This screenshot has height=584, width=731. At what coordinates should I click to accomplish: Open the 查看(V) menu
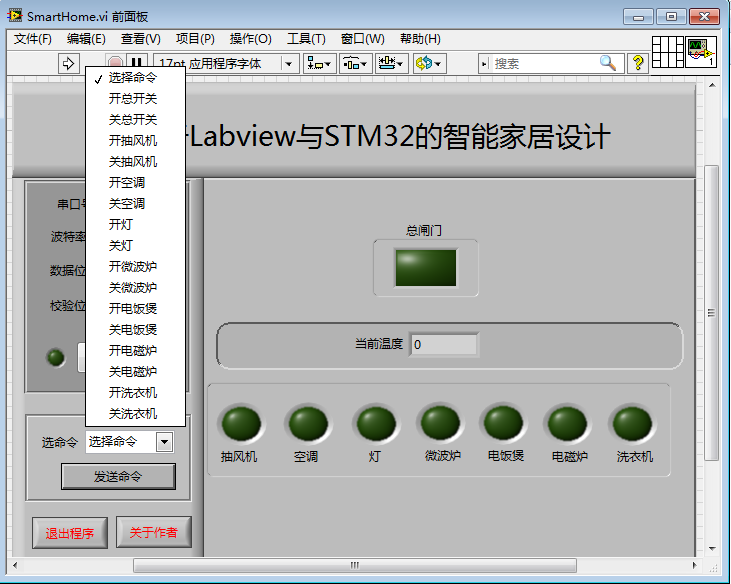(x=141, y=39)
